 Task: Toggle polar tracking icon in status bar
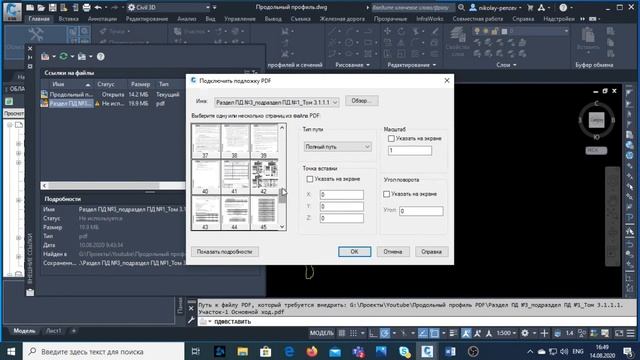point(385,333)
